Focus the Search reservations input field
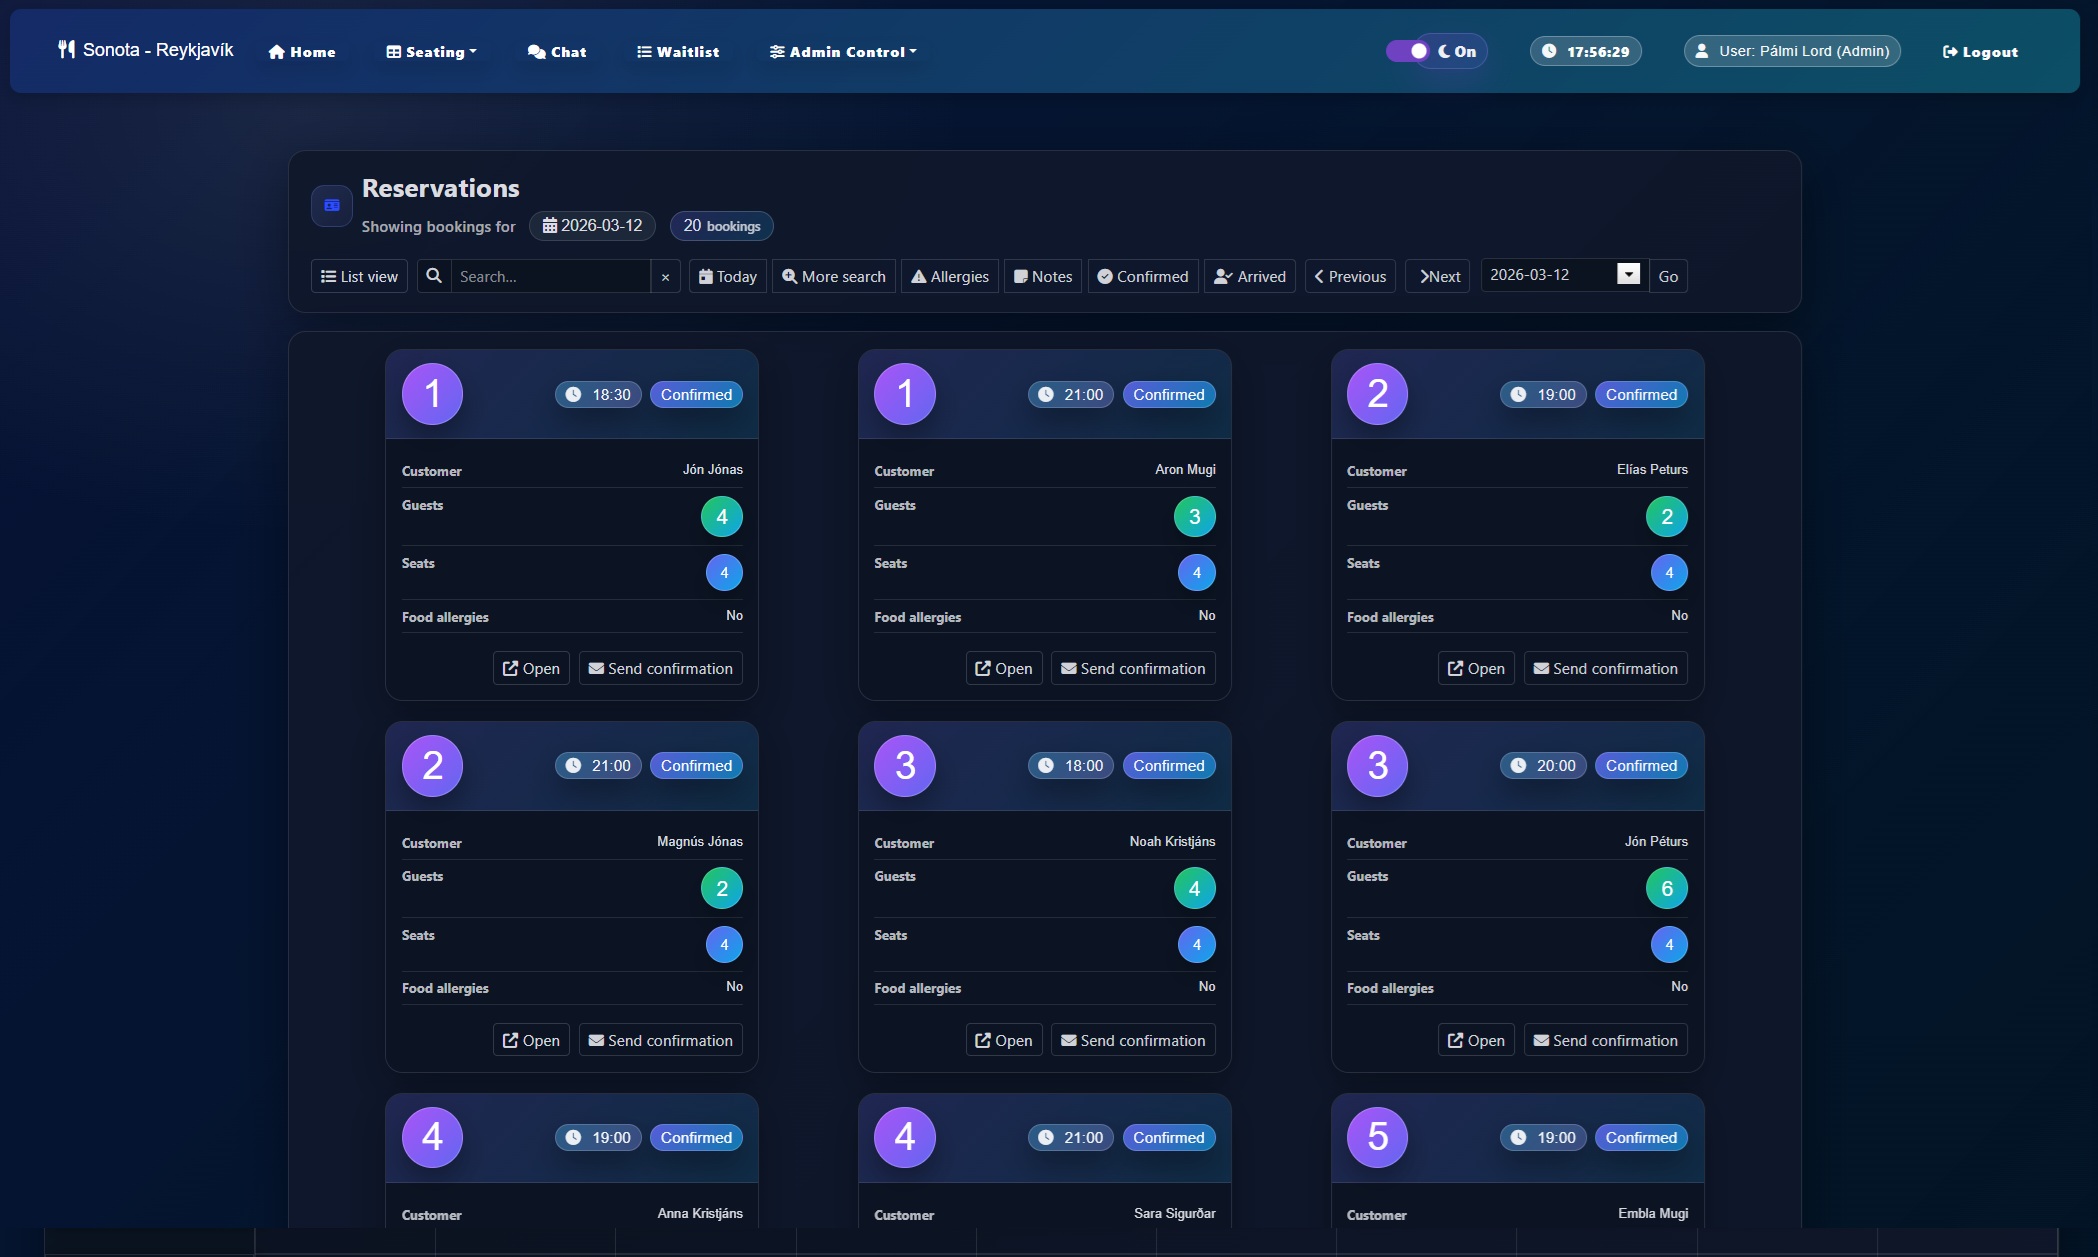This screenshot has width=2098, height=1257. coord(550,277)
